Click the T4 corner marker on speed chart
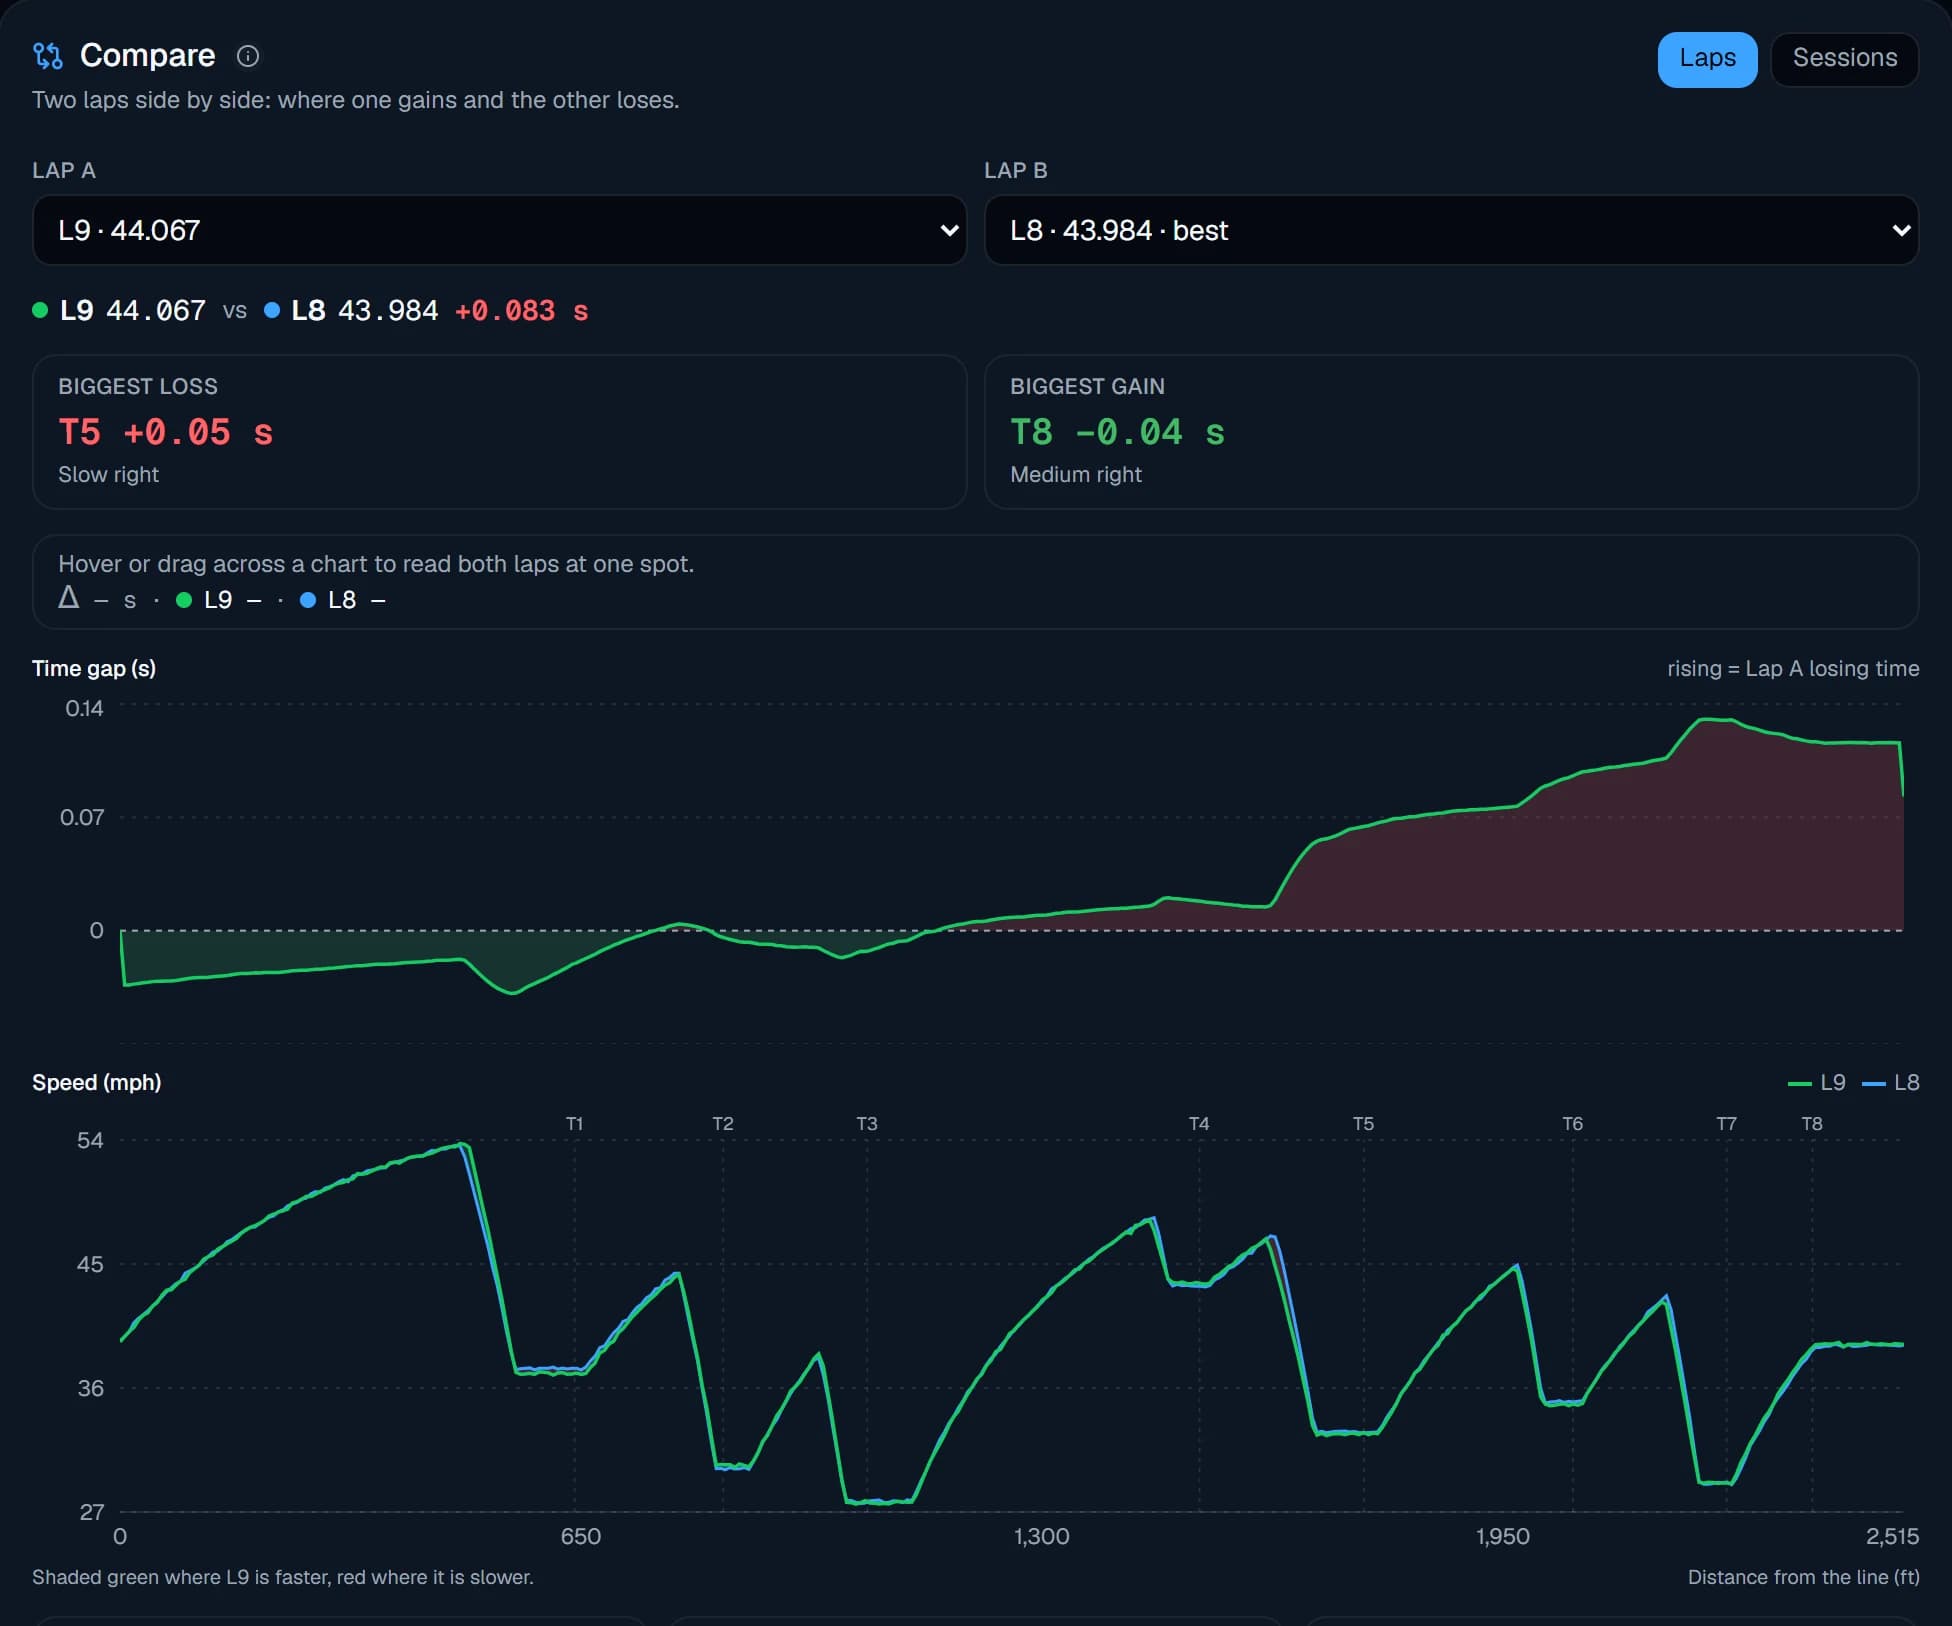Image resolution: width=1952 pixels, height=1626 pixels. click(1199, 1124)
